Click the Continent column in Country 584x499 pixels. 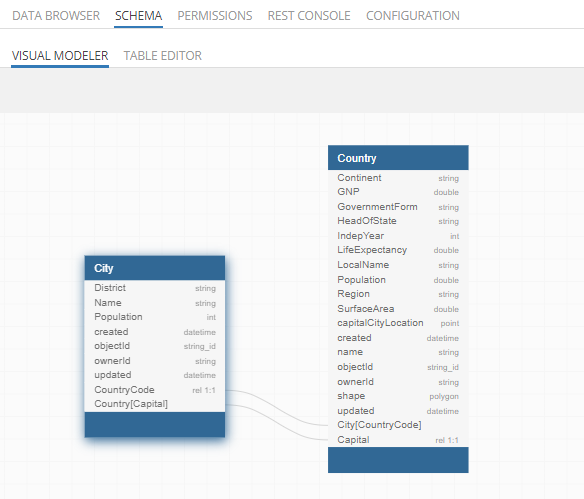pos(398,178)
